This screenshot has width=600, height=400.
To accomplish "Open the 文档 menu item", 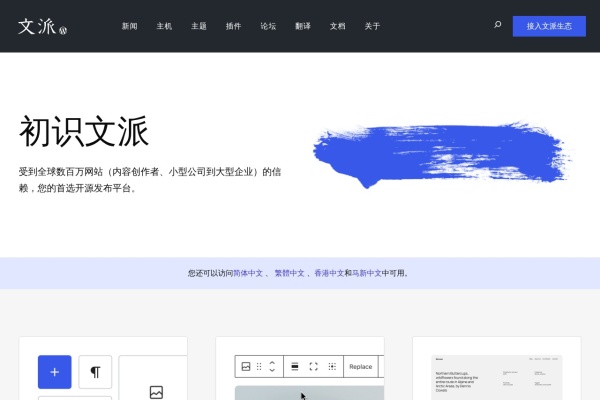I will click(338, 26).
